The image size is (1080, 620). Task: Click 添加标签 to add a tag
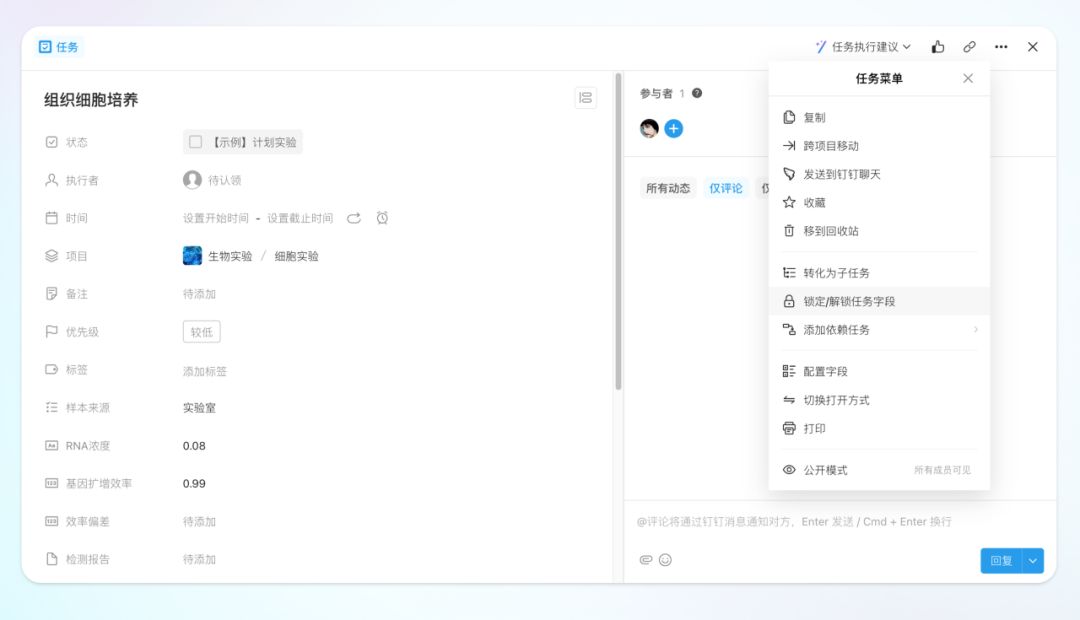pyautogui.click(x=205, y=371)
